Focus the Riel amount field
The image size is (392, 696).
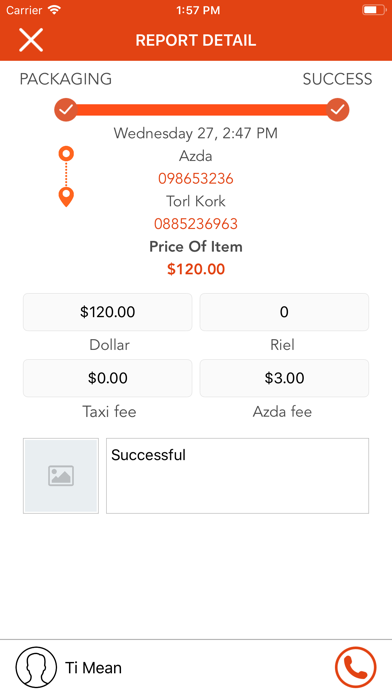pyautogui.click(x=284, y=312)
